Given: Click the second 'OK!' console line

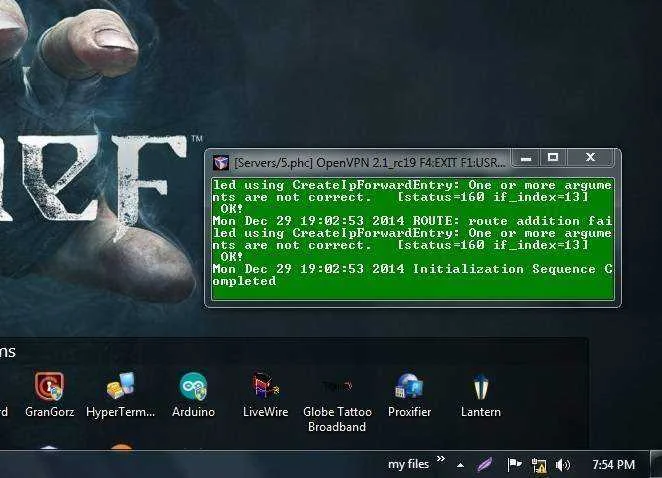Looking at the screenshot, I should pyautogui.click(x=231, y=257).
